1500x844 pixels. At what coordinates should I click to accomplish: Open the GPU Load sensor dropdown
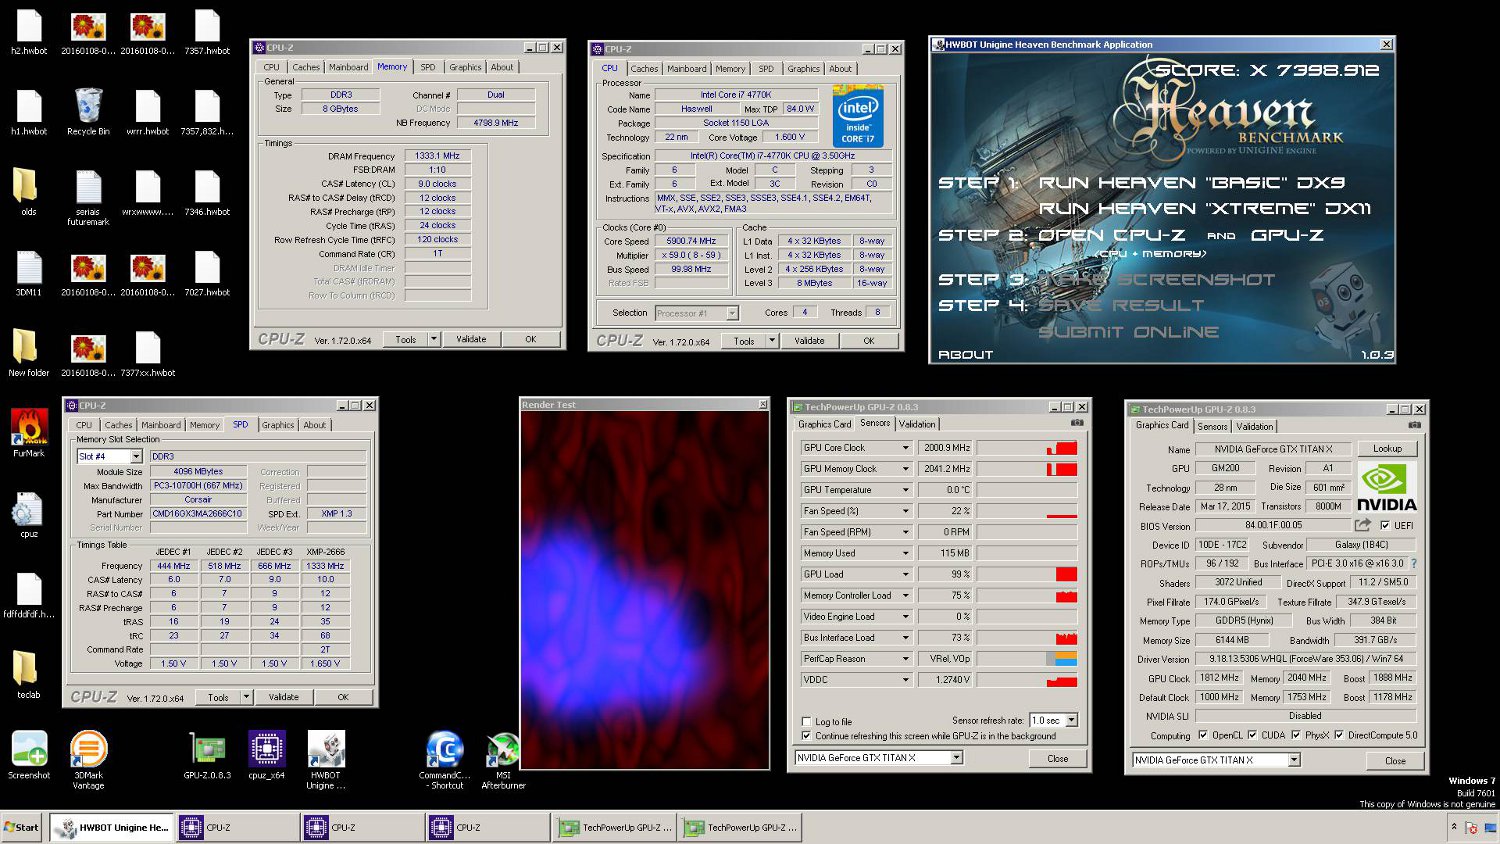coord(905,574)
